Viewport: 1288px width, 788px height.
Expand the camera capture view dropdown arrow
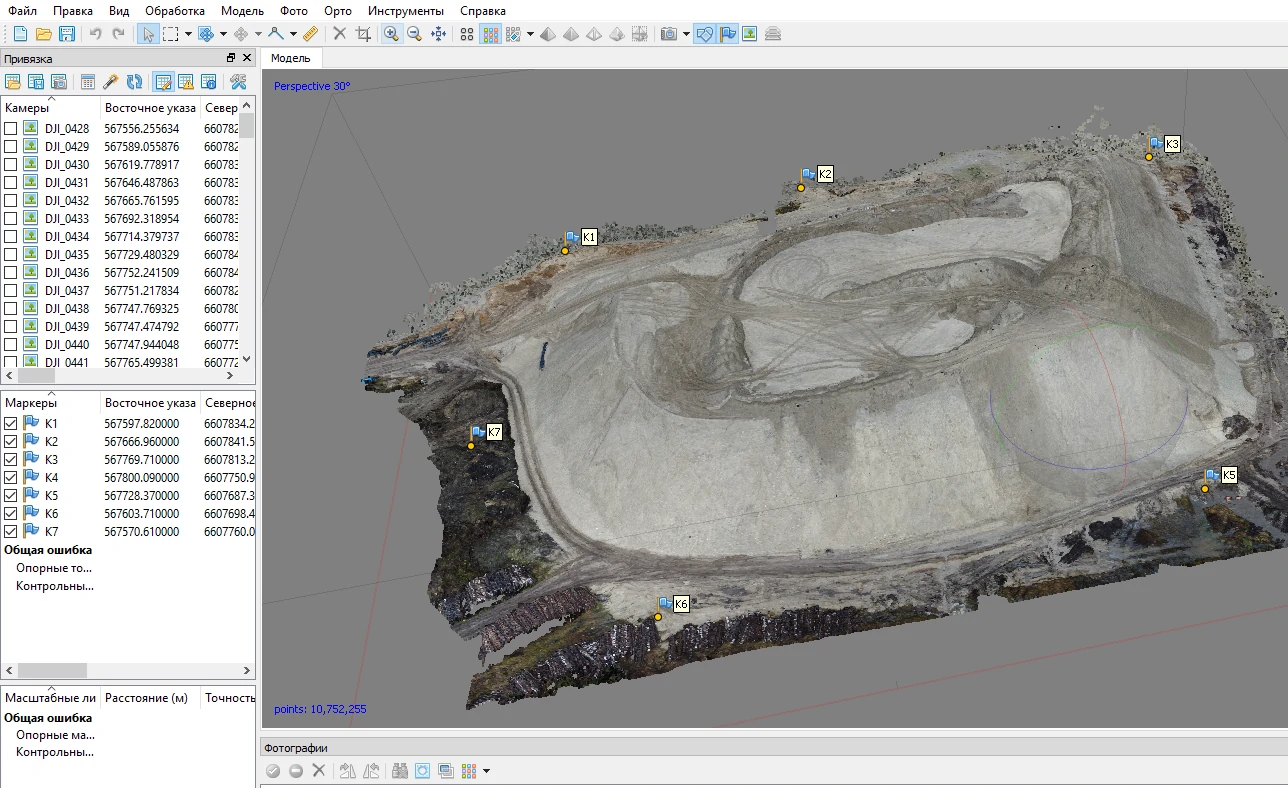(x=686, y=34)
